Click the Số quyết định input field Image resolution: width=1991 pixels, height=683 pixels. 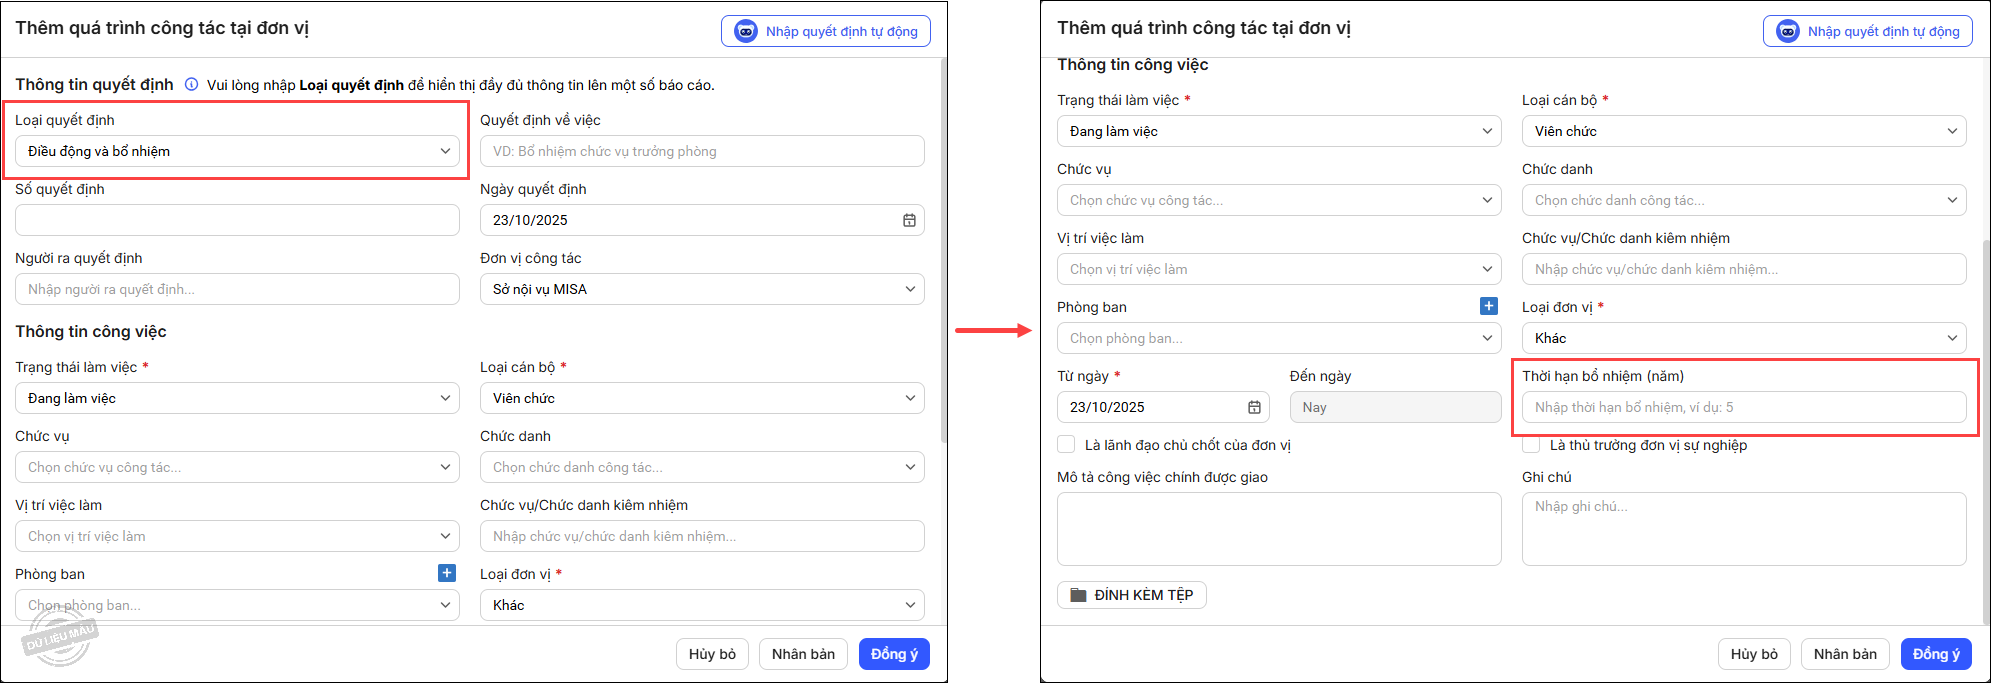[237, 220]
